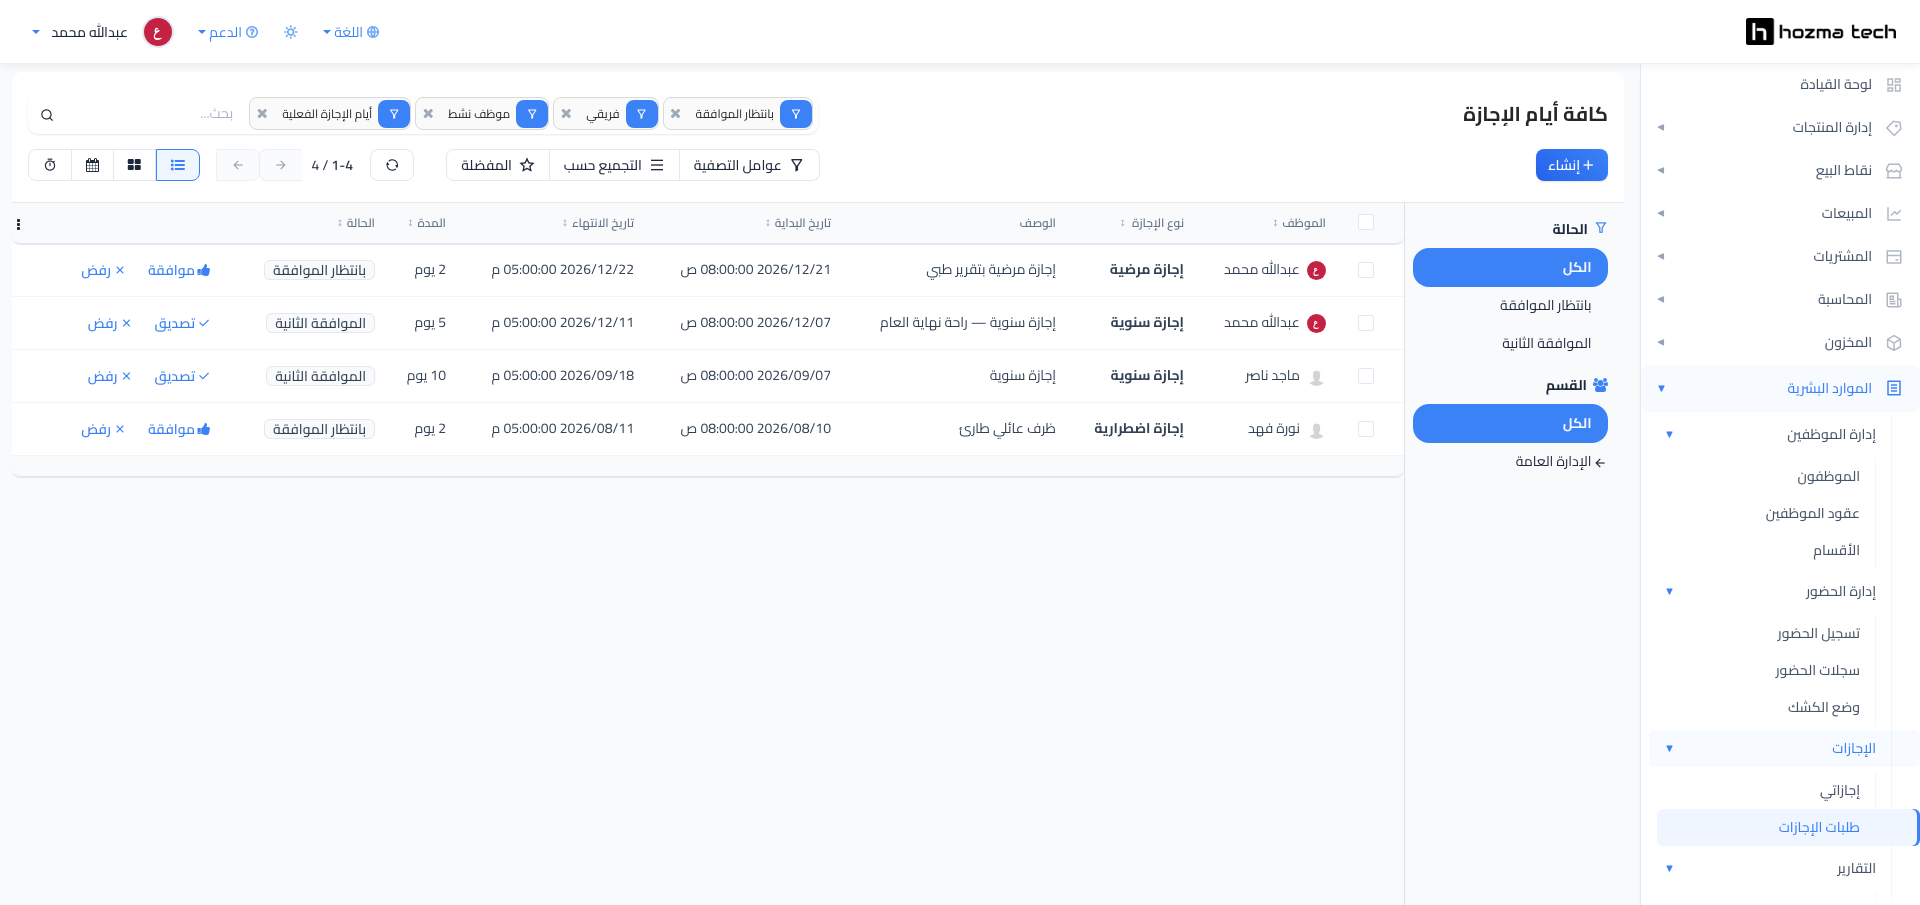Screen dimensions: 1920x905
Task: Open the سجلات الحضور sidebar item
Action: point(1817,670)
